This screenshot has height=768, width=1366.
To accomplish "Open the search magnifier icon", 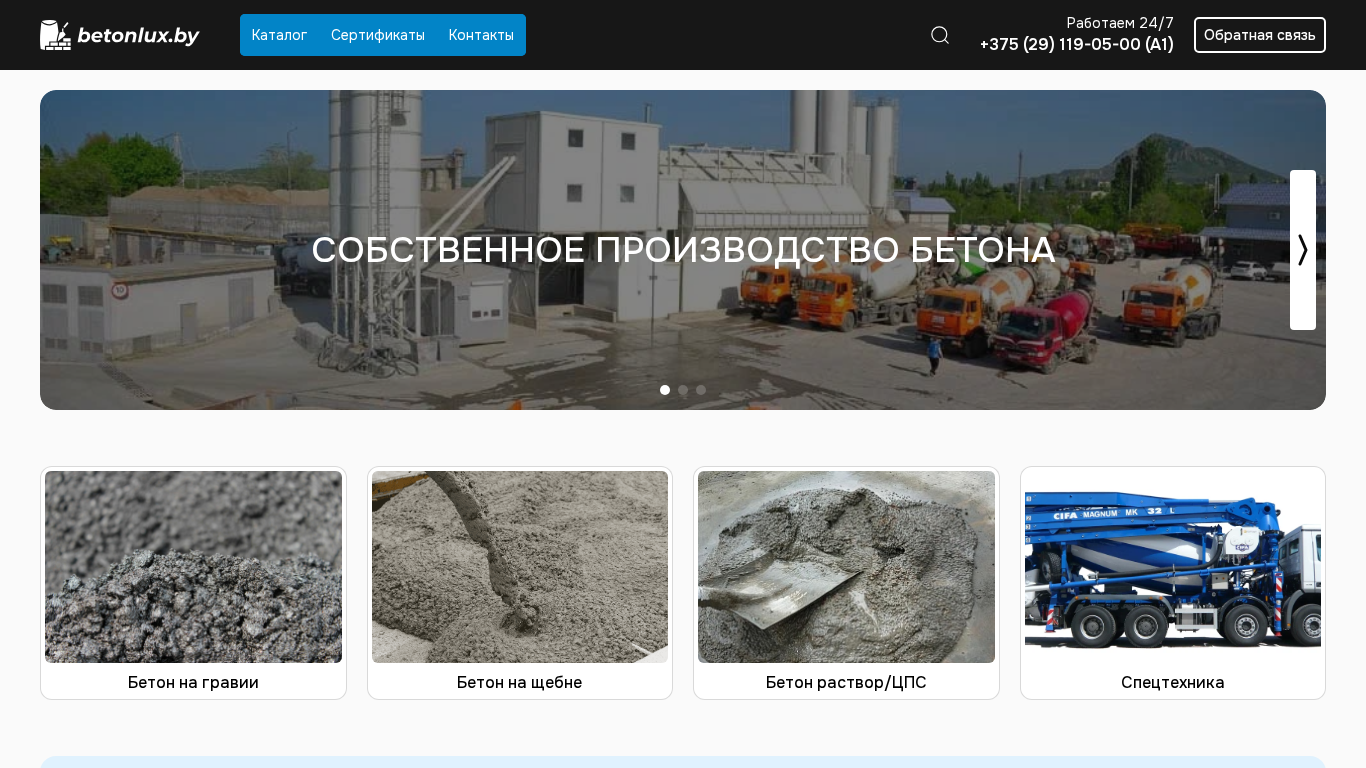I will [x=940, y=35].
